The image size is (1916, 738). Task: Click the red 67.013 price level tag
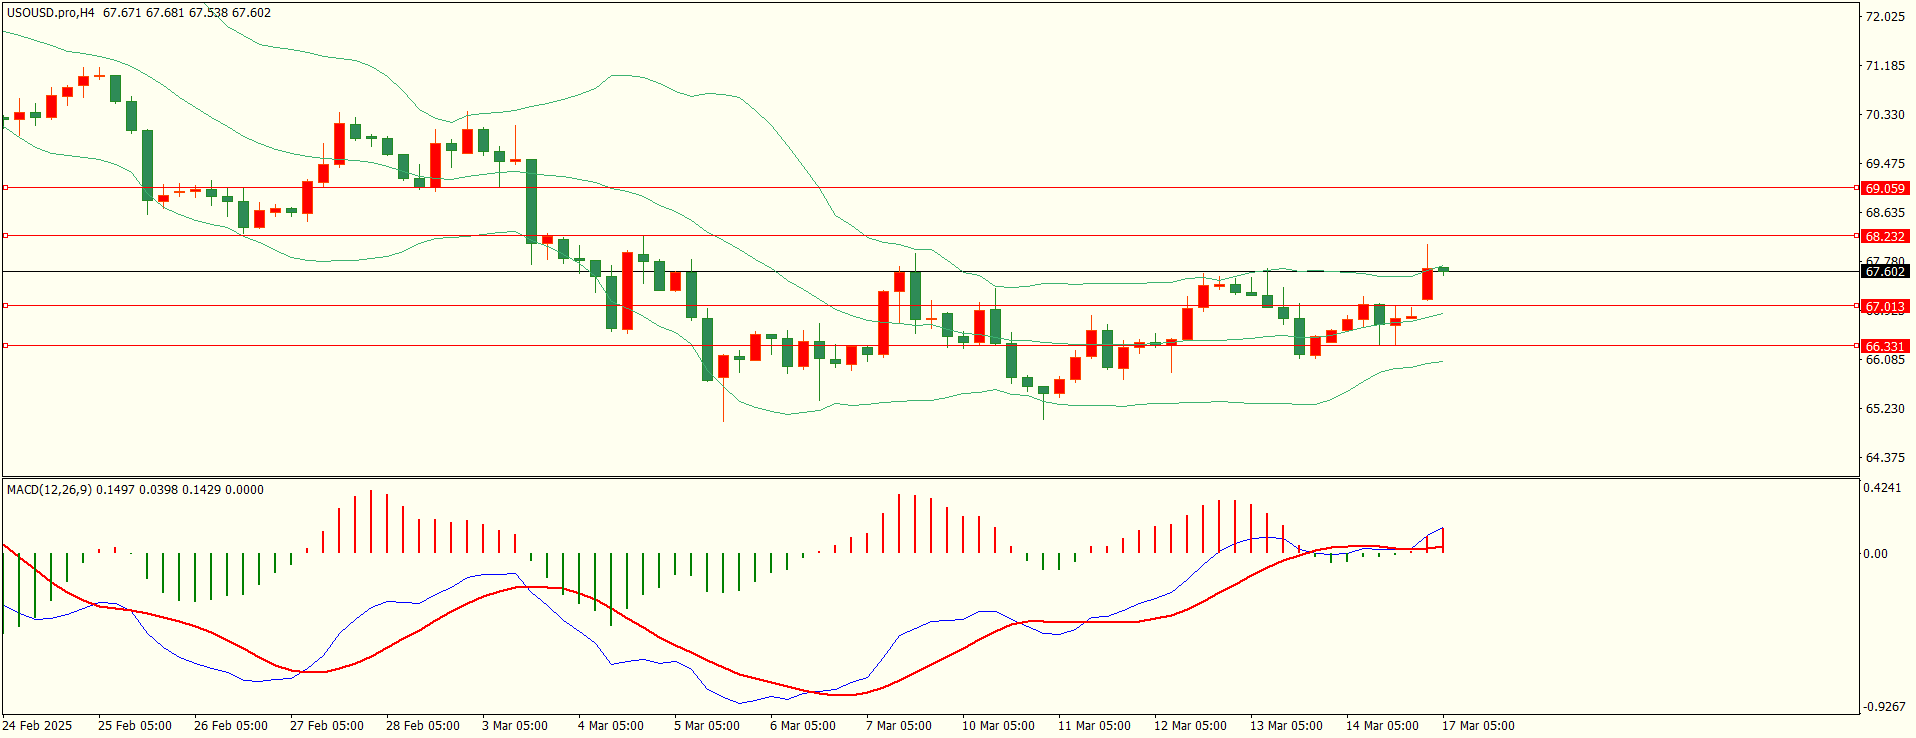[x=1885, y=306]
